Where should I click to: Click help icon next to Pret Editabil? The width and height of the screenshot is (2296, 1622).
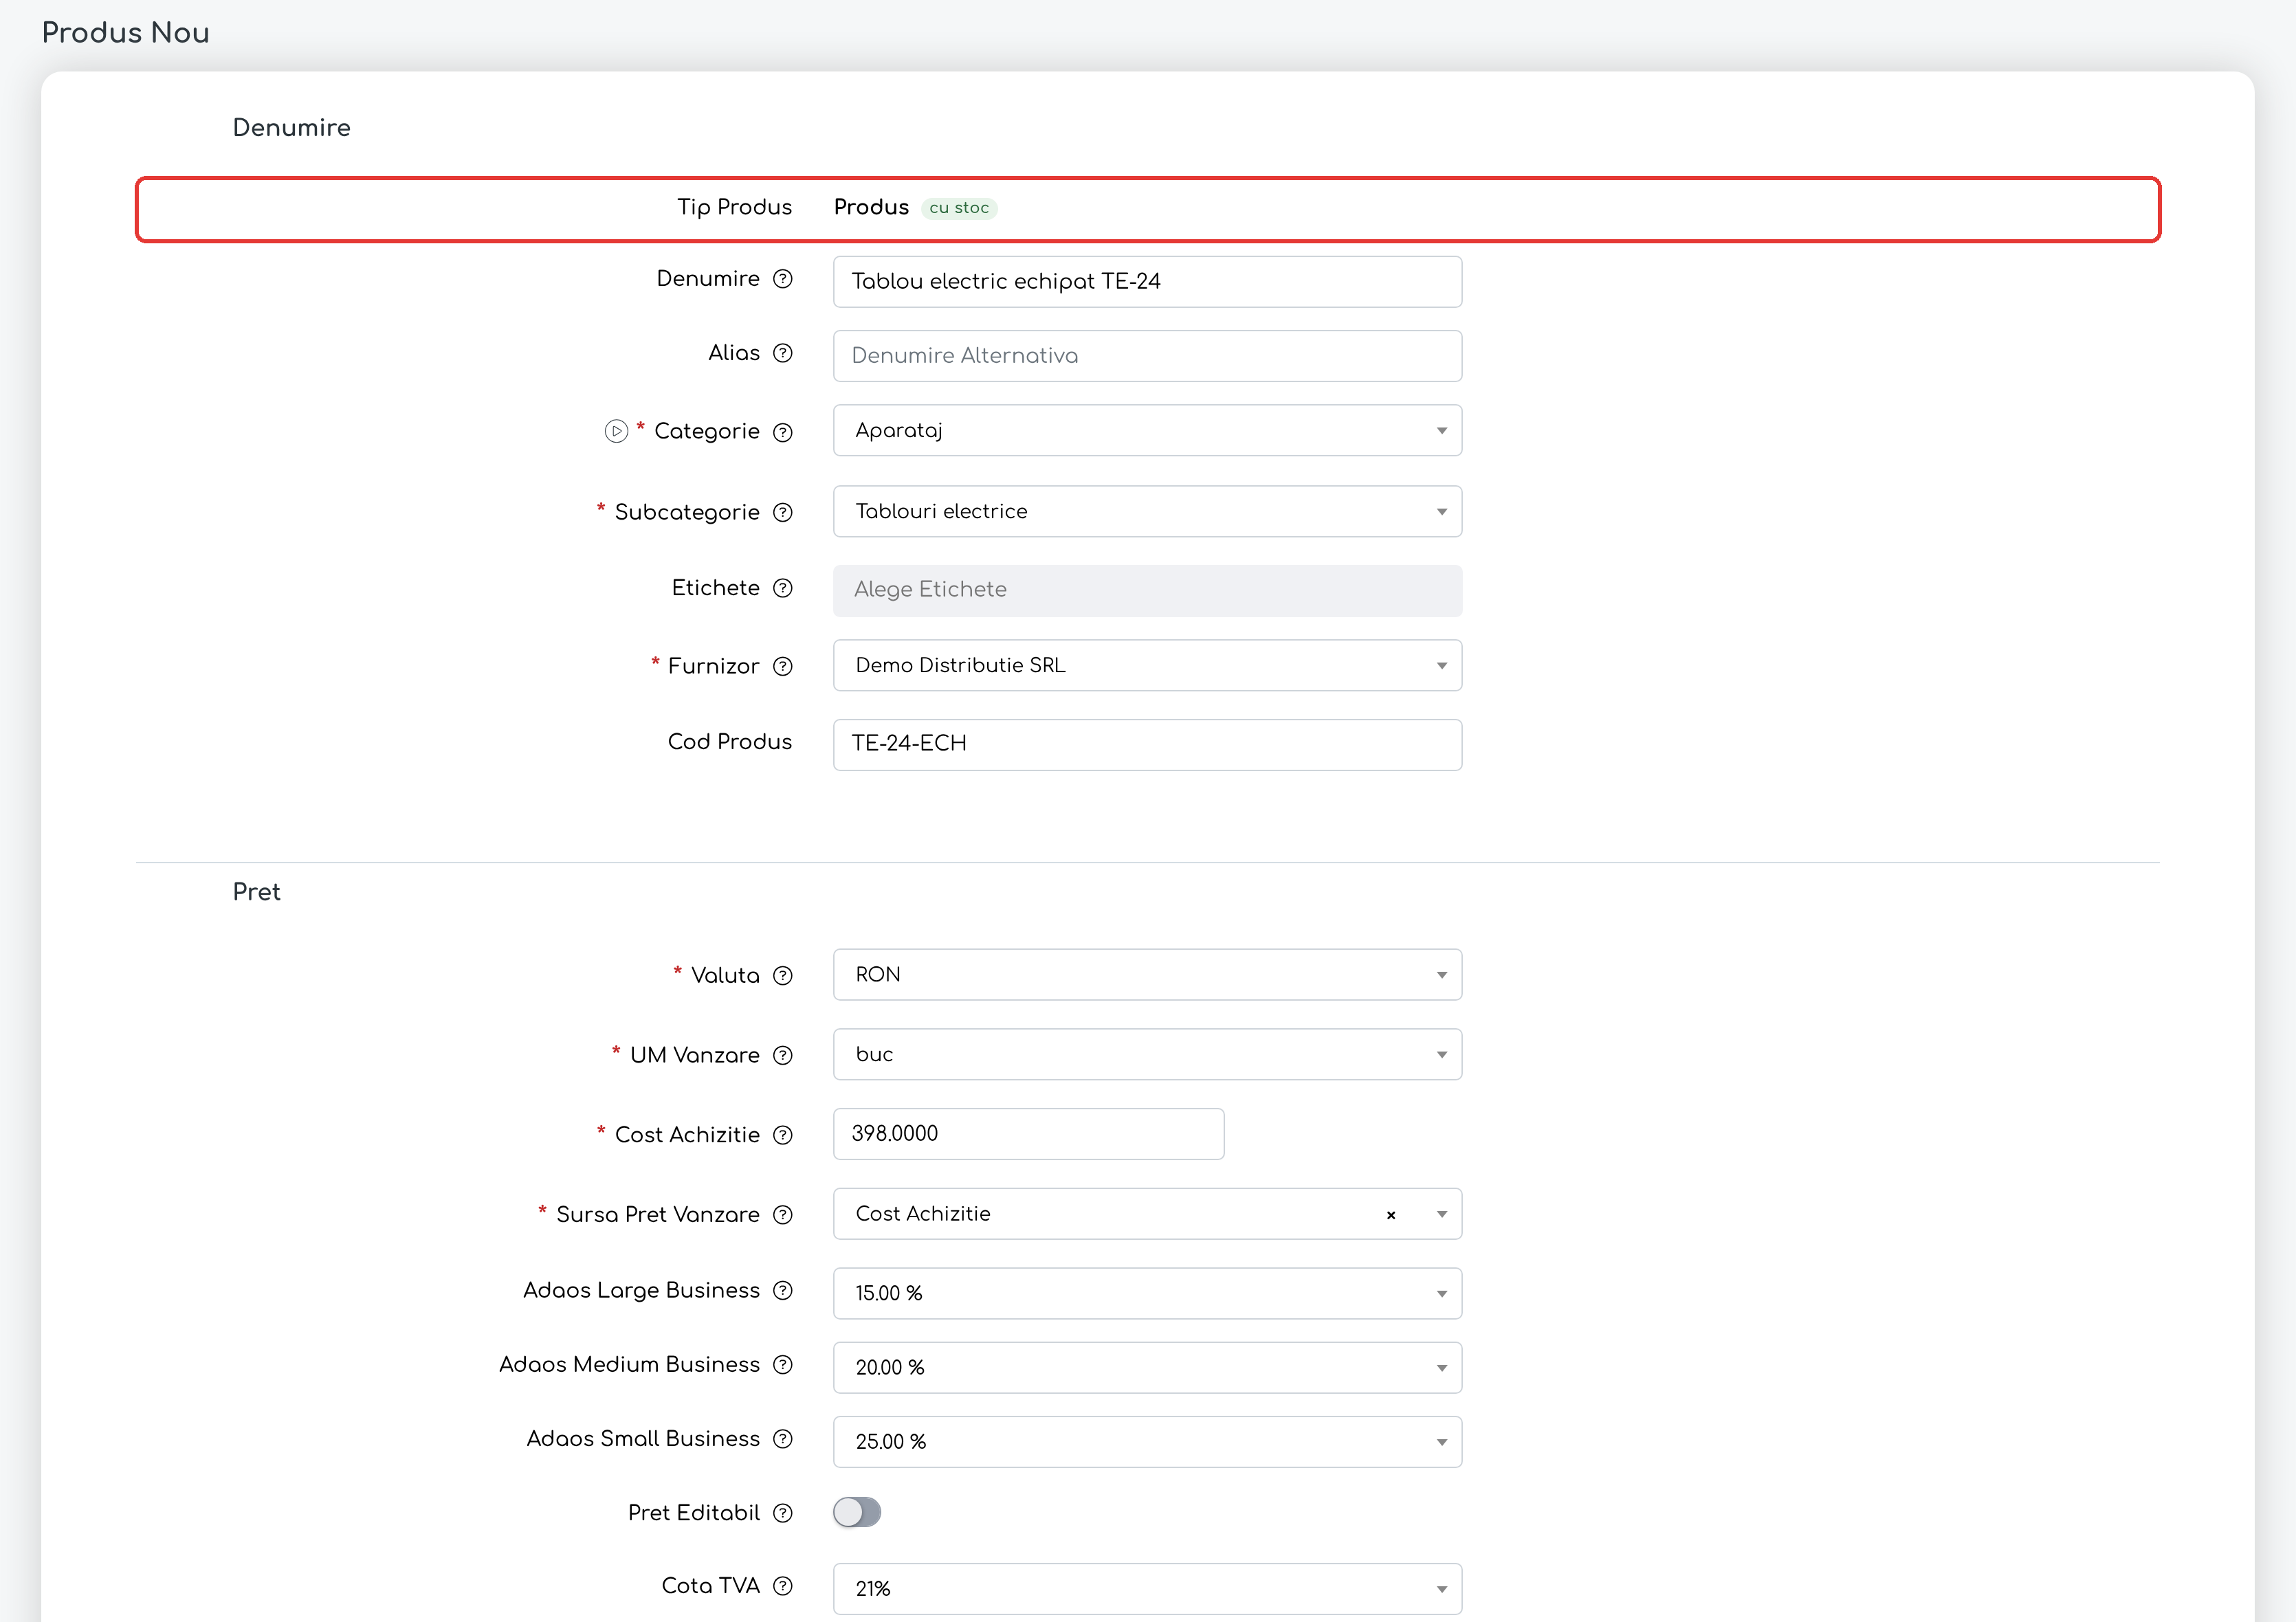(x=783, y=1513)
